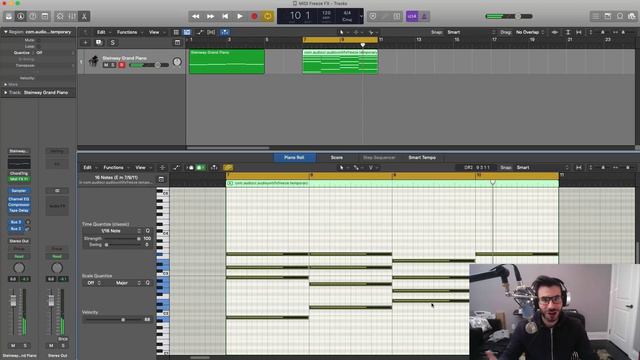640x360 pixels.
Task: Open Smart Controls icon
Action: point(60,16)
